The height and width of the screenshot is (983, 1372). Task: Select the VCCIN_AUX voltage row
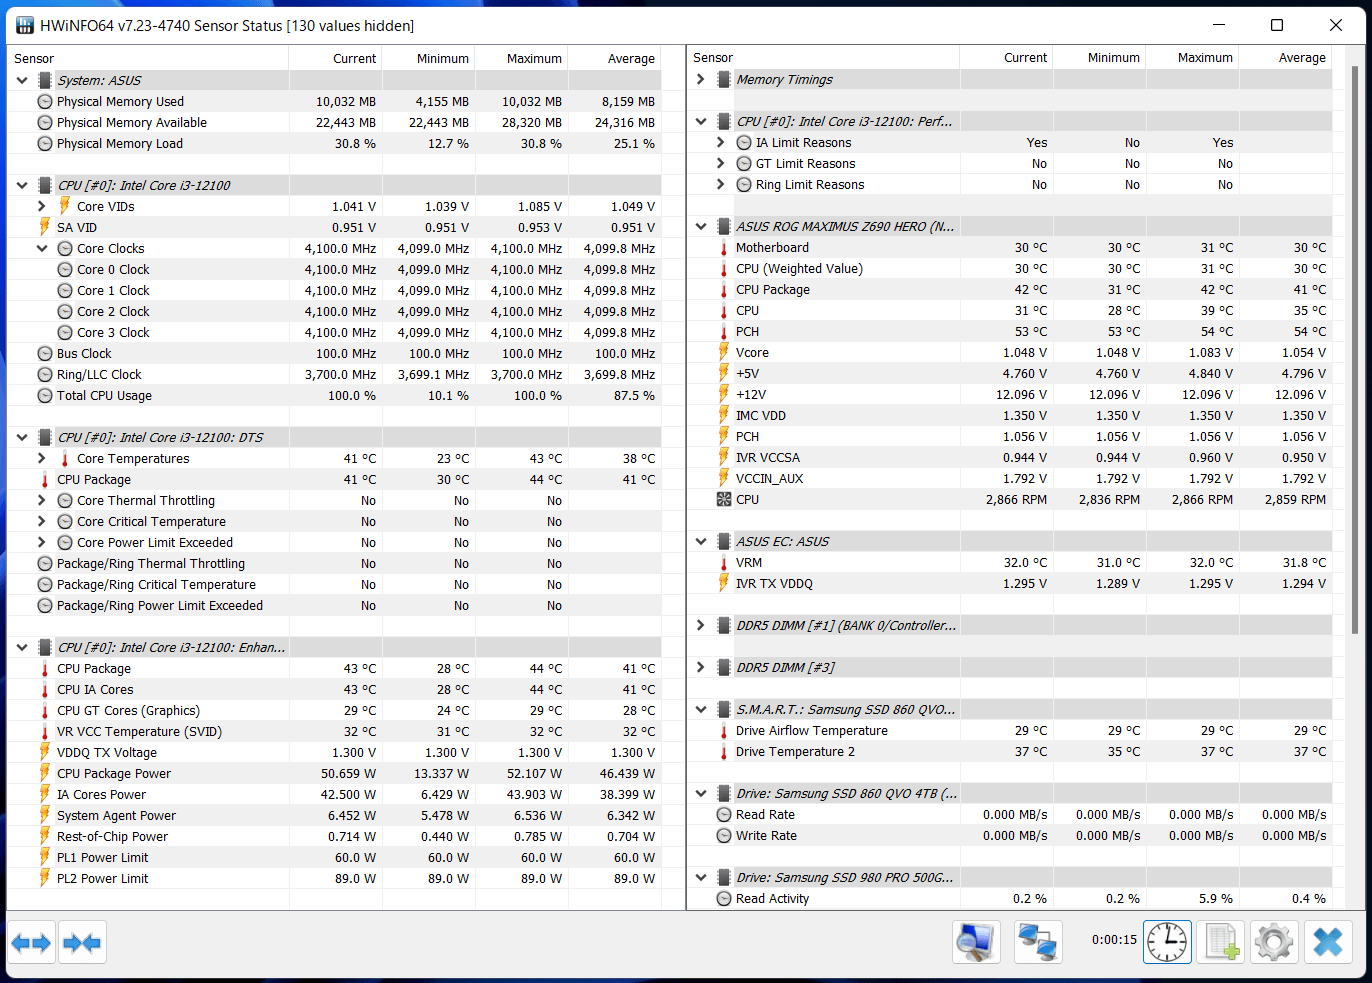[x=1010, y=478]
